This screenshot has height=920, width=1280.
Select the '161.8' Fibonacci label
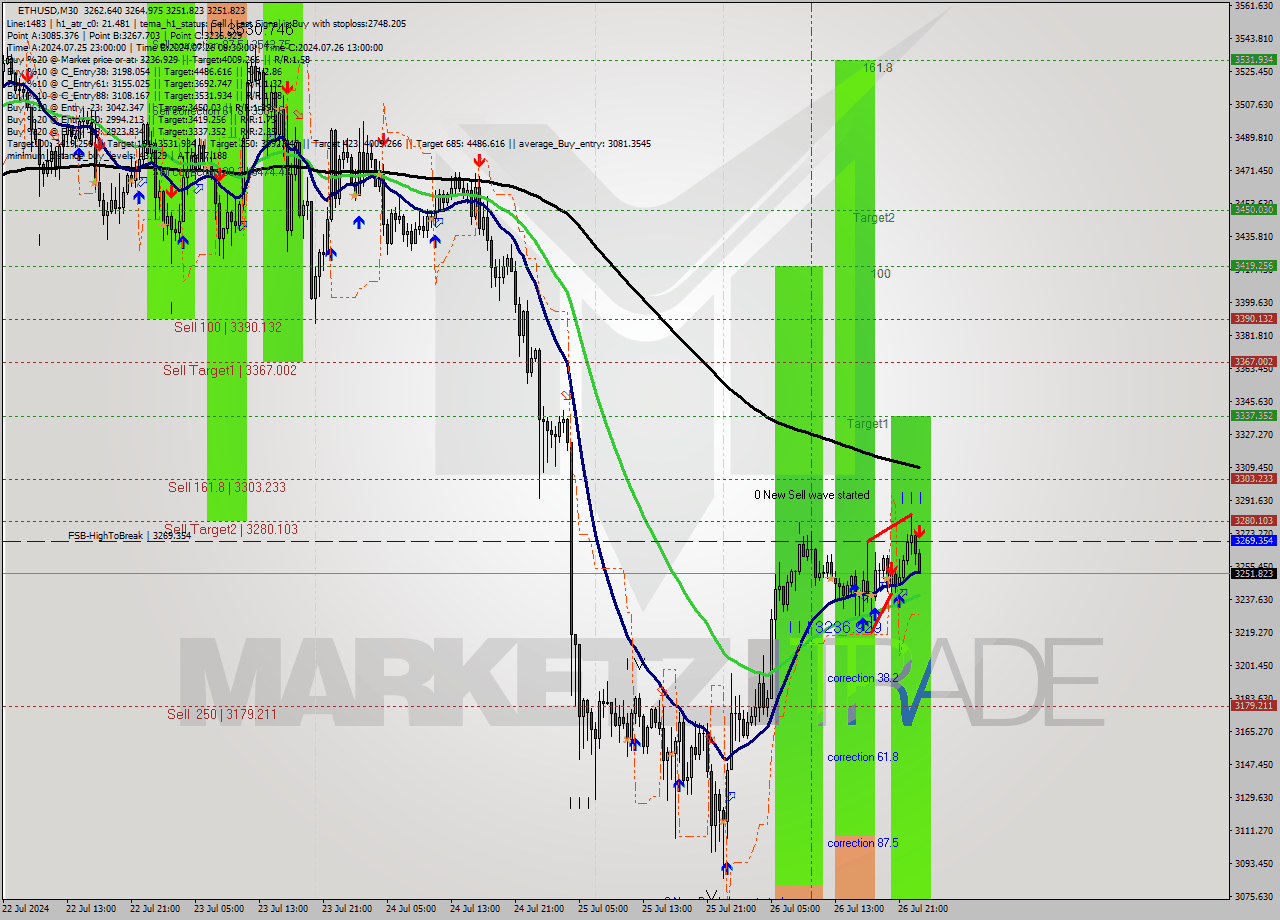pyautogui.click(x=878, y=68)
